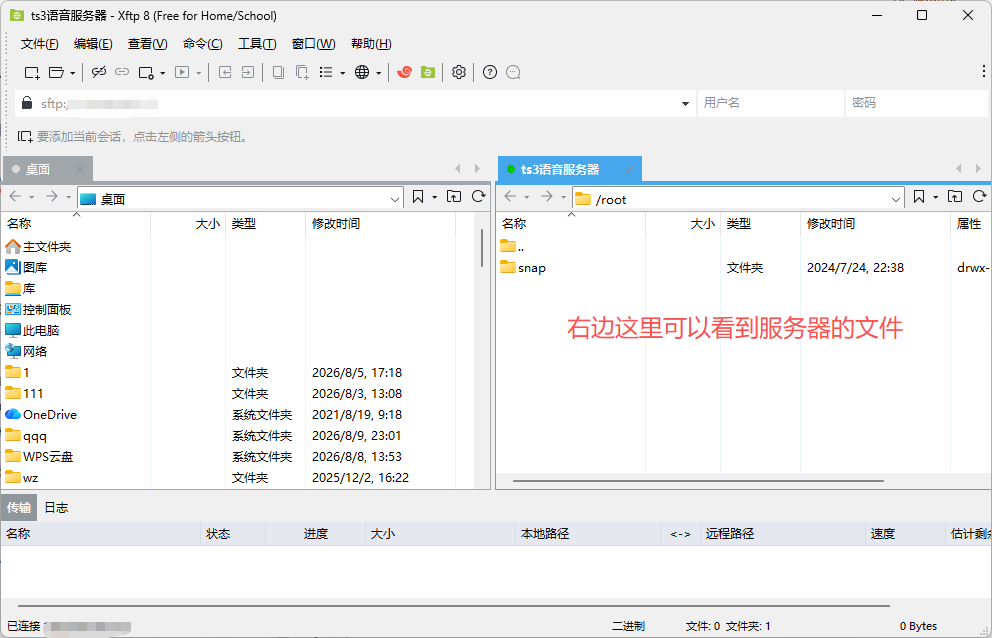The image size is (992, 638).
Task: Click the left transfer arrow icon
Action: coord(225,72)
